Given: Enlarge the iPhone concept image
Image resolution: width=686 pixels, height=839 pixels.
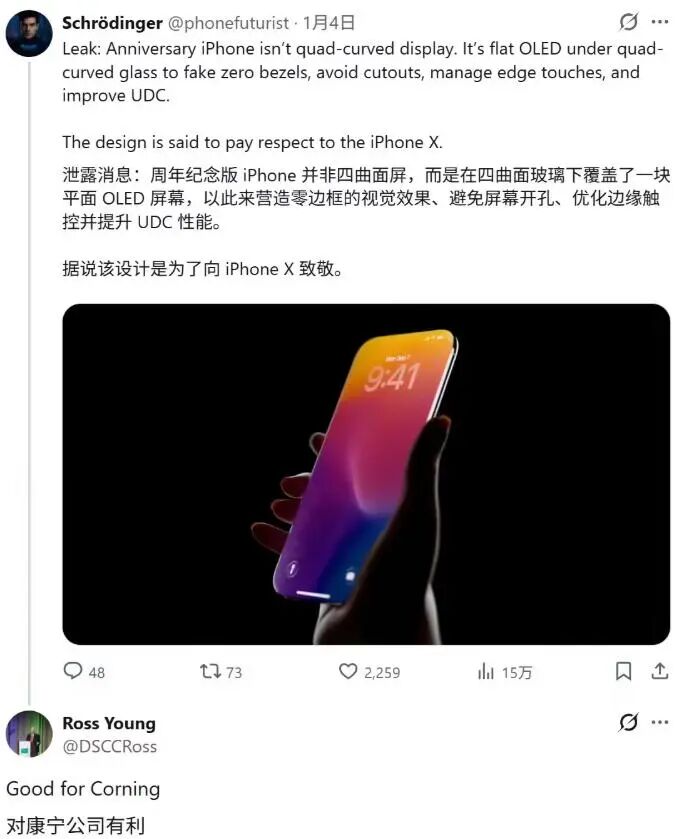Looking at the screenshot, I should click(366, 474).
